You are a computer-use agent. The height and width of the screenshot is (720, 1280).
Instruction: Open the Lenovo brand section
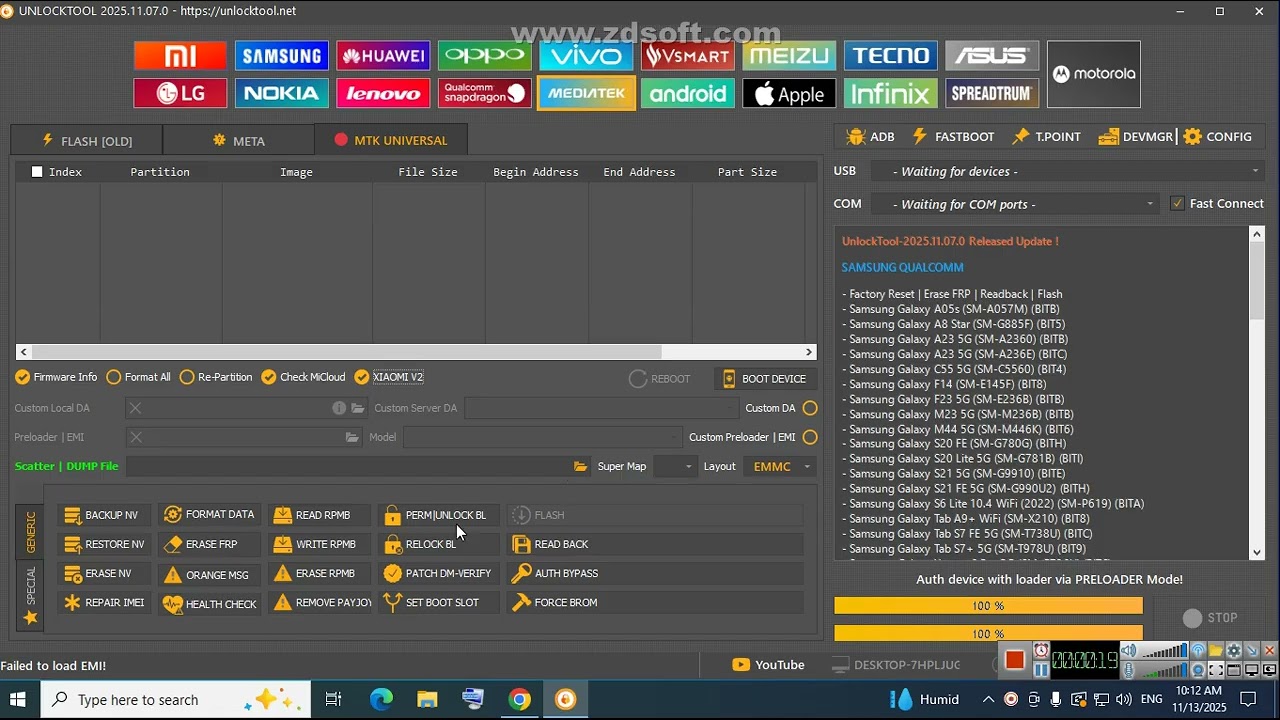(x=383, y=93)
